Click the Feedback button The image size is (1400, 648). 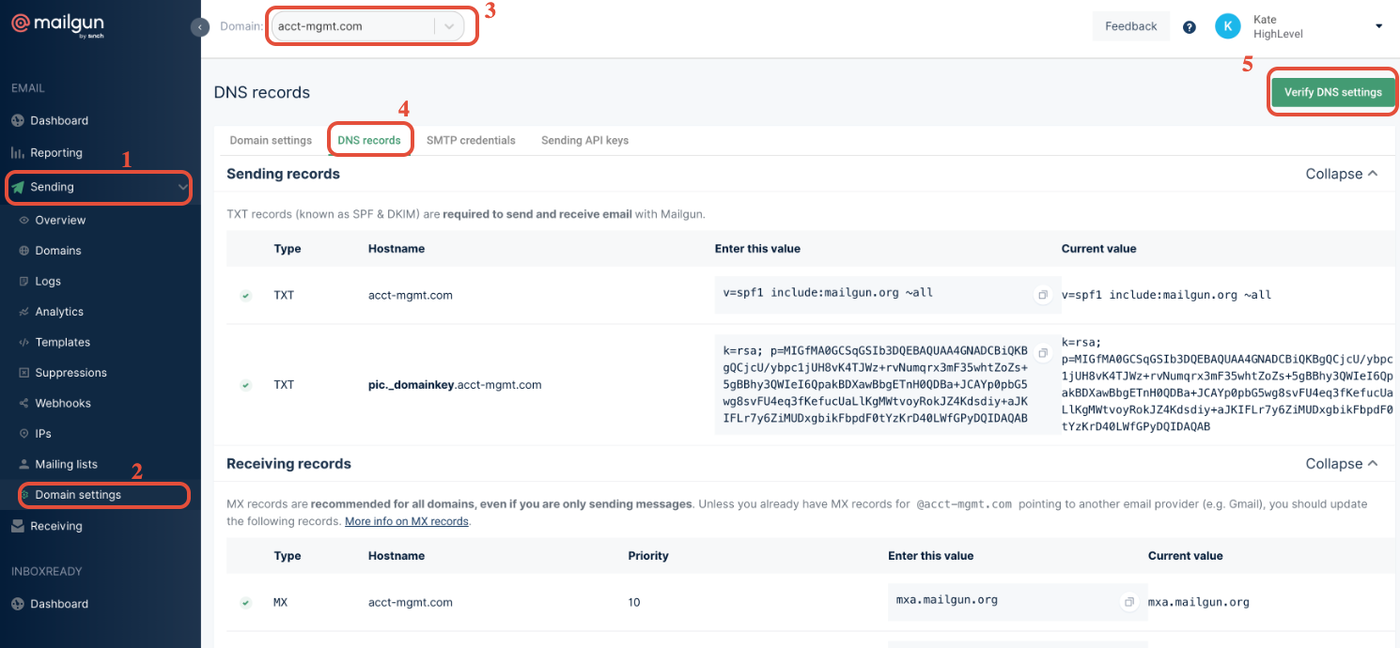1131,27
